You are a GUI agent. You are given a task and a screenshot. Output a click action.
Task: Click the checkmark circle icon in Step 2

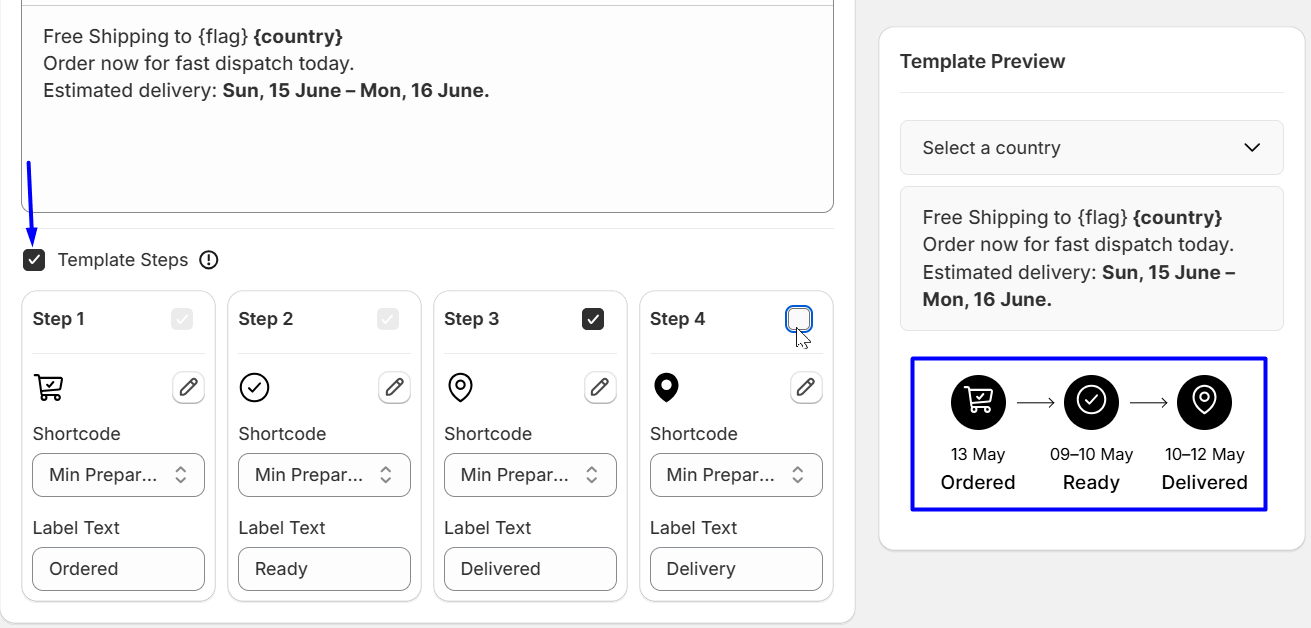tap(254, 387)
